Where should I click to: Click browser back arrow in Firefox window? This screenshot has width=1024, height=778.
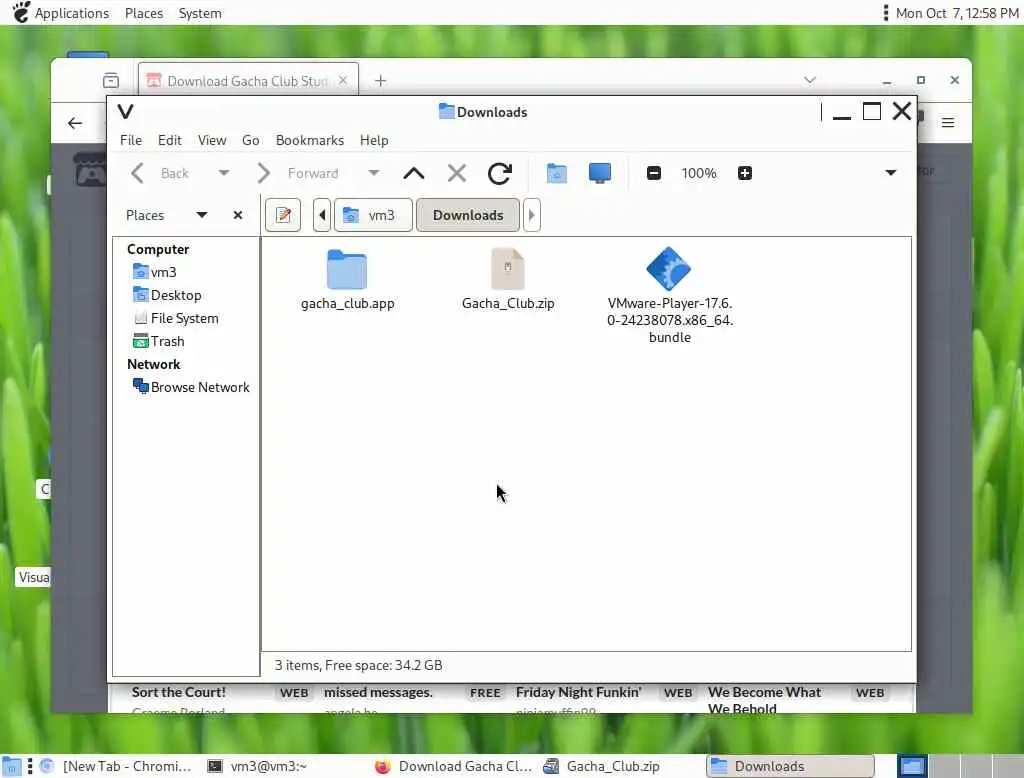coord(75,123)
